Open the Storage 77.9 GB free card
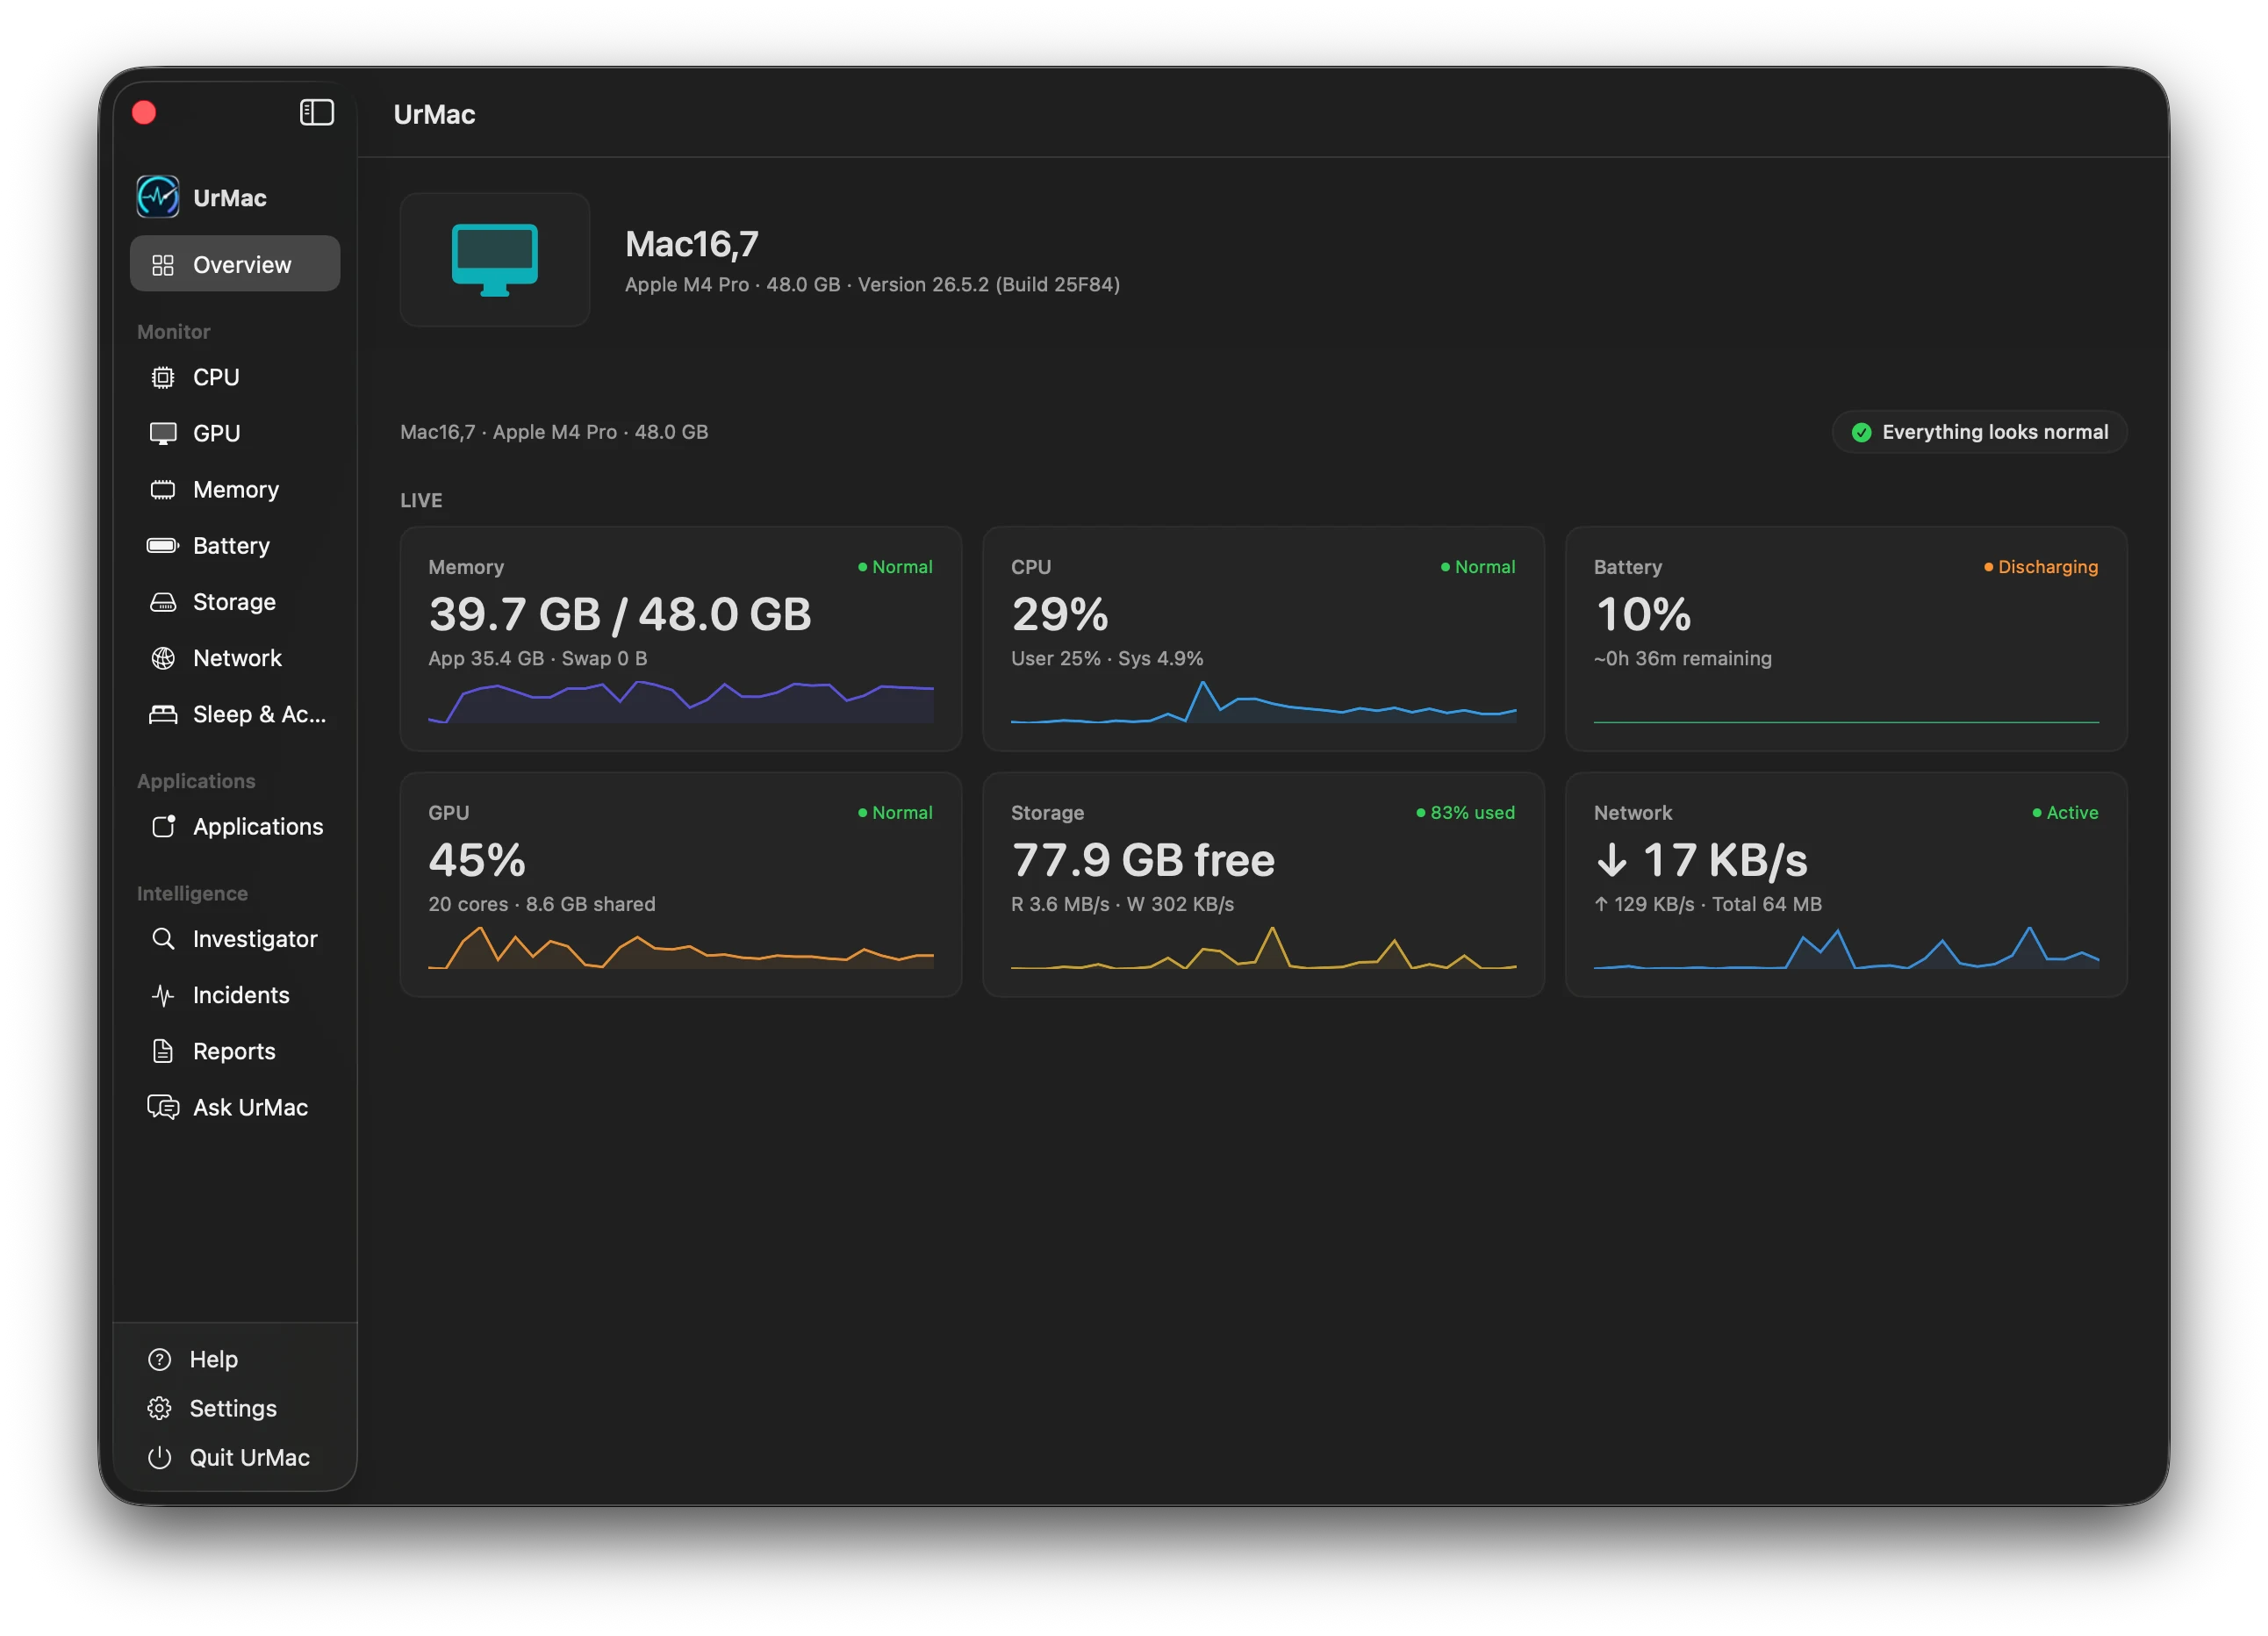Viewport: 2268px width, 1636px height. 1263,884
